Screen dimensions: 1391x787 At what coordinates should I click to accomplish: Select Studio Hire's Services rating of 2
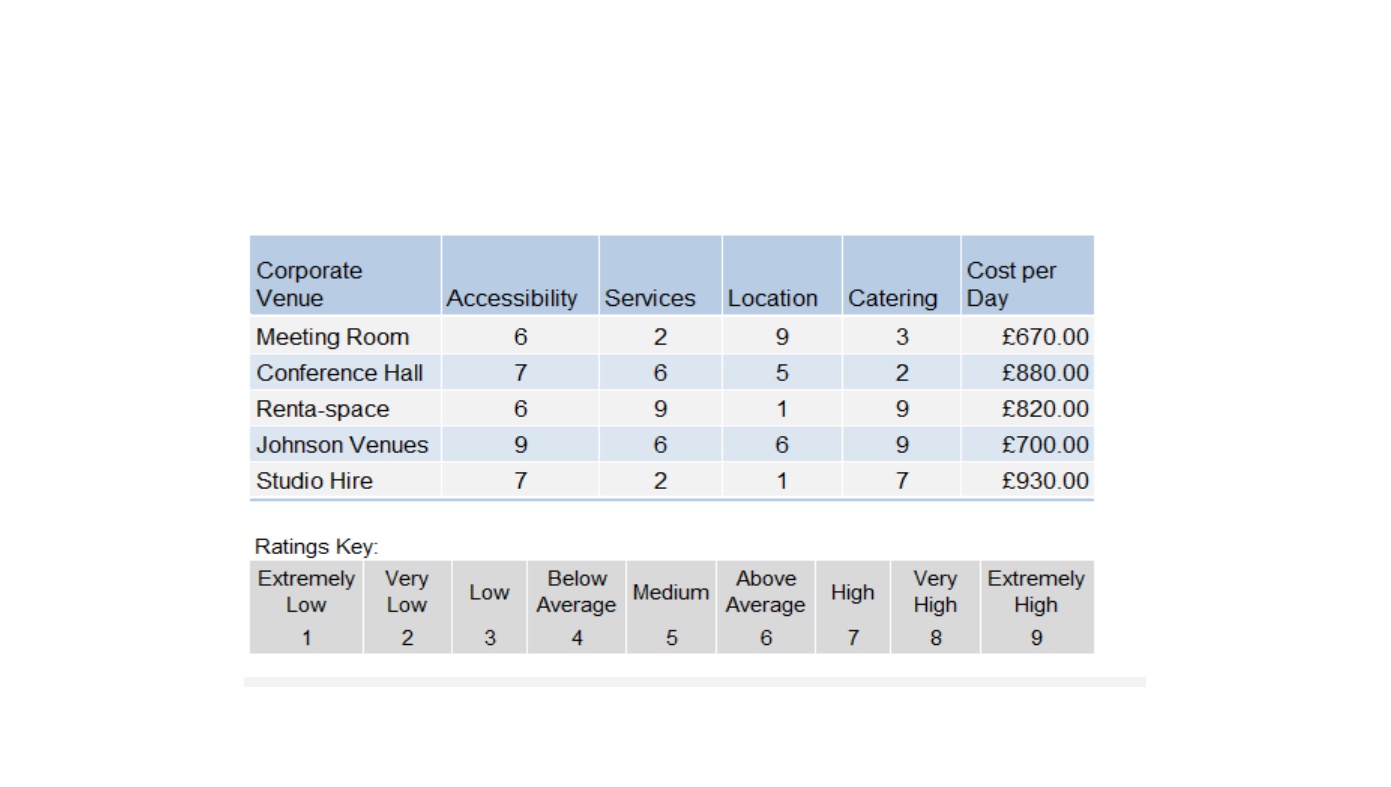tap(660, 482)
